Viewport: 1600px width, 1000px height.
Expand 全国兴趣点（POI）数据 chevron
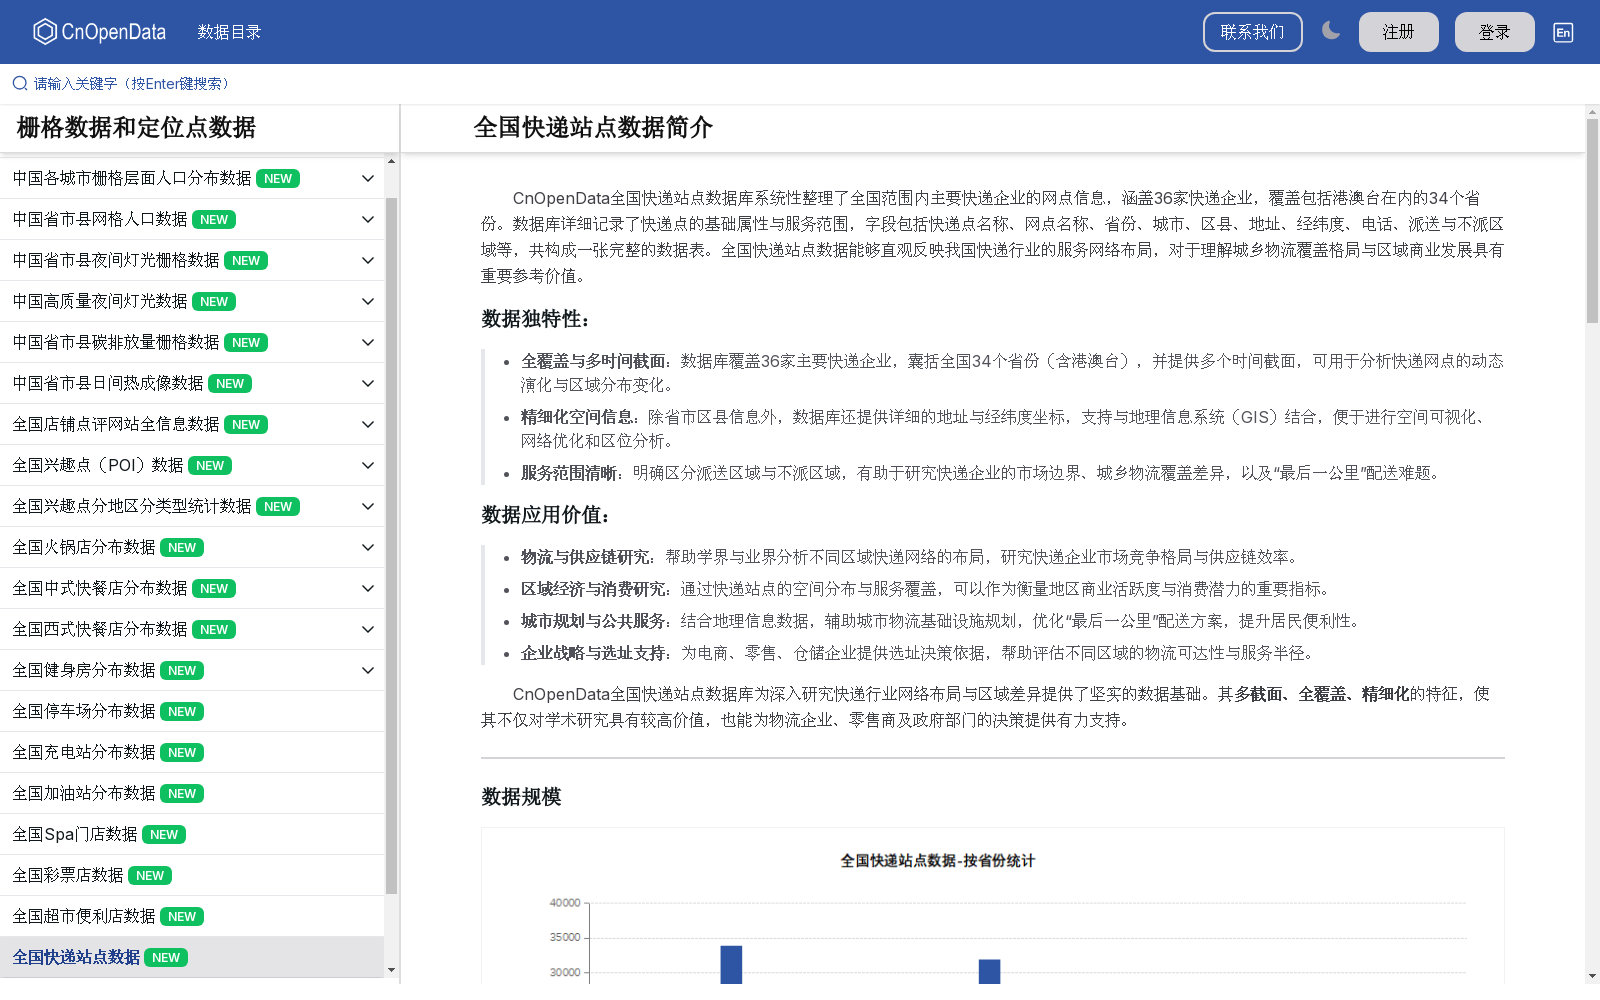click(368, 465)
